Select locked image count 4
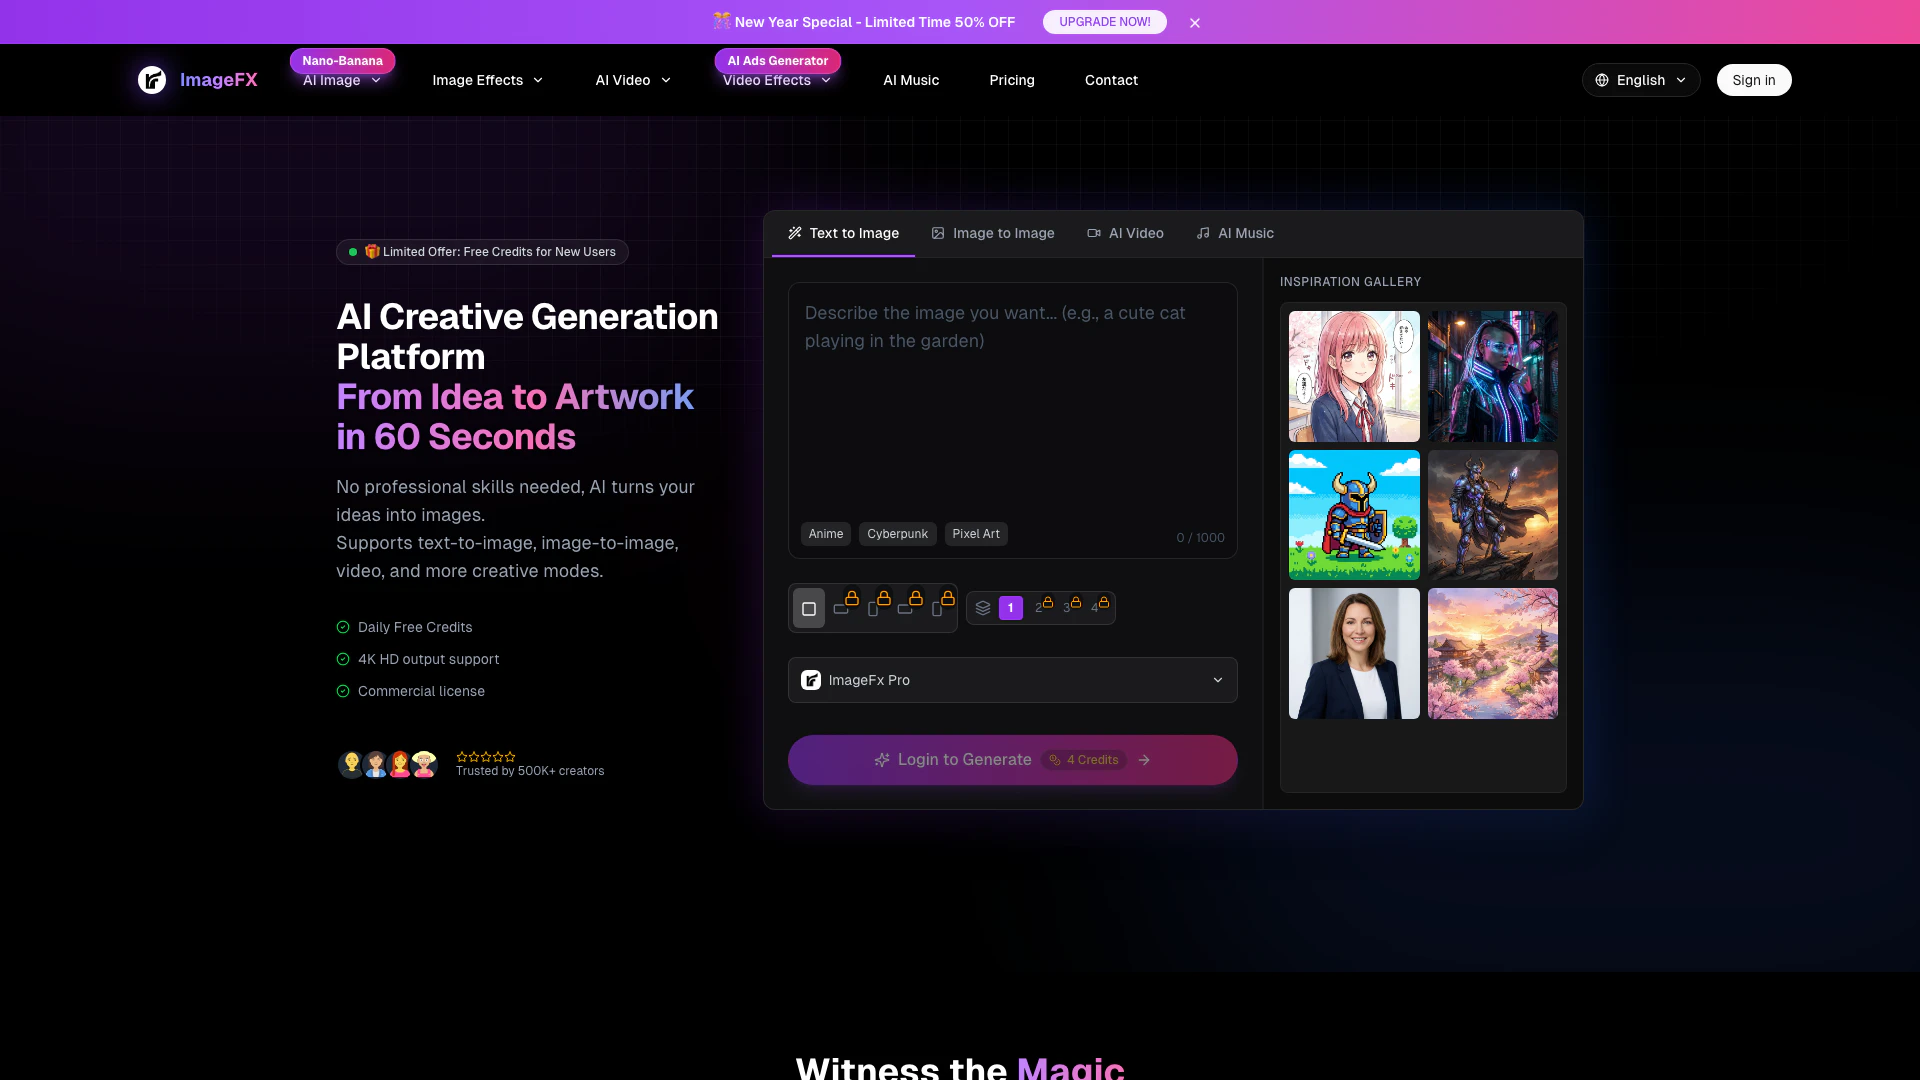Viewport: 1920px width, 1080px height. pos(1097,607)
